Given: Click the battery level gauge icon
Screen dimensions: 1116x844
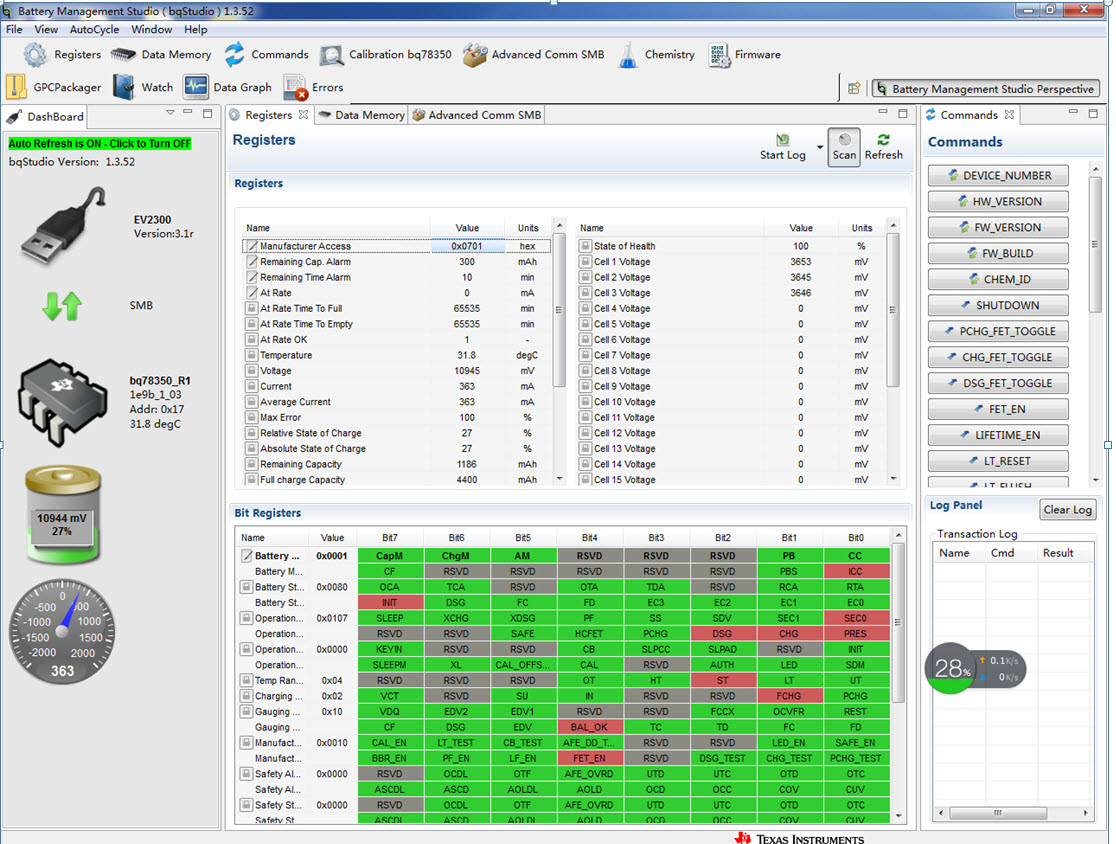Looking at the screenshot, I should (x=63, y=514).
